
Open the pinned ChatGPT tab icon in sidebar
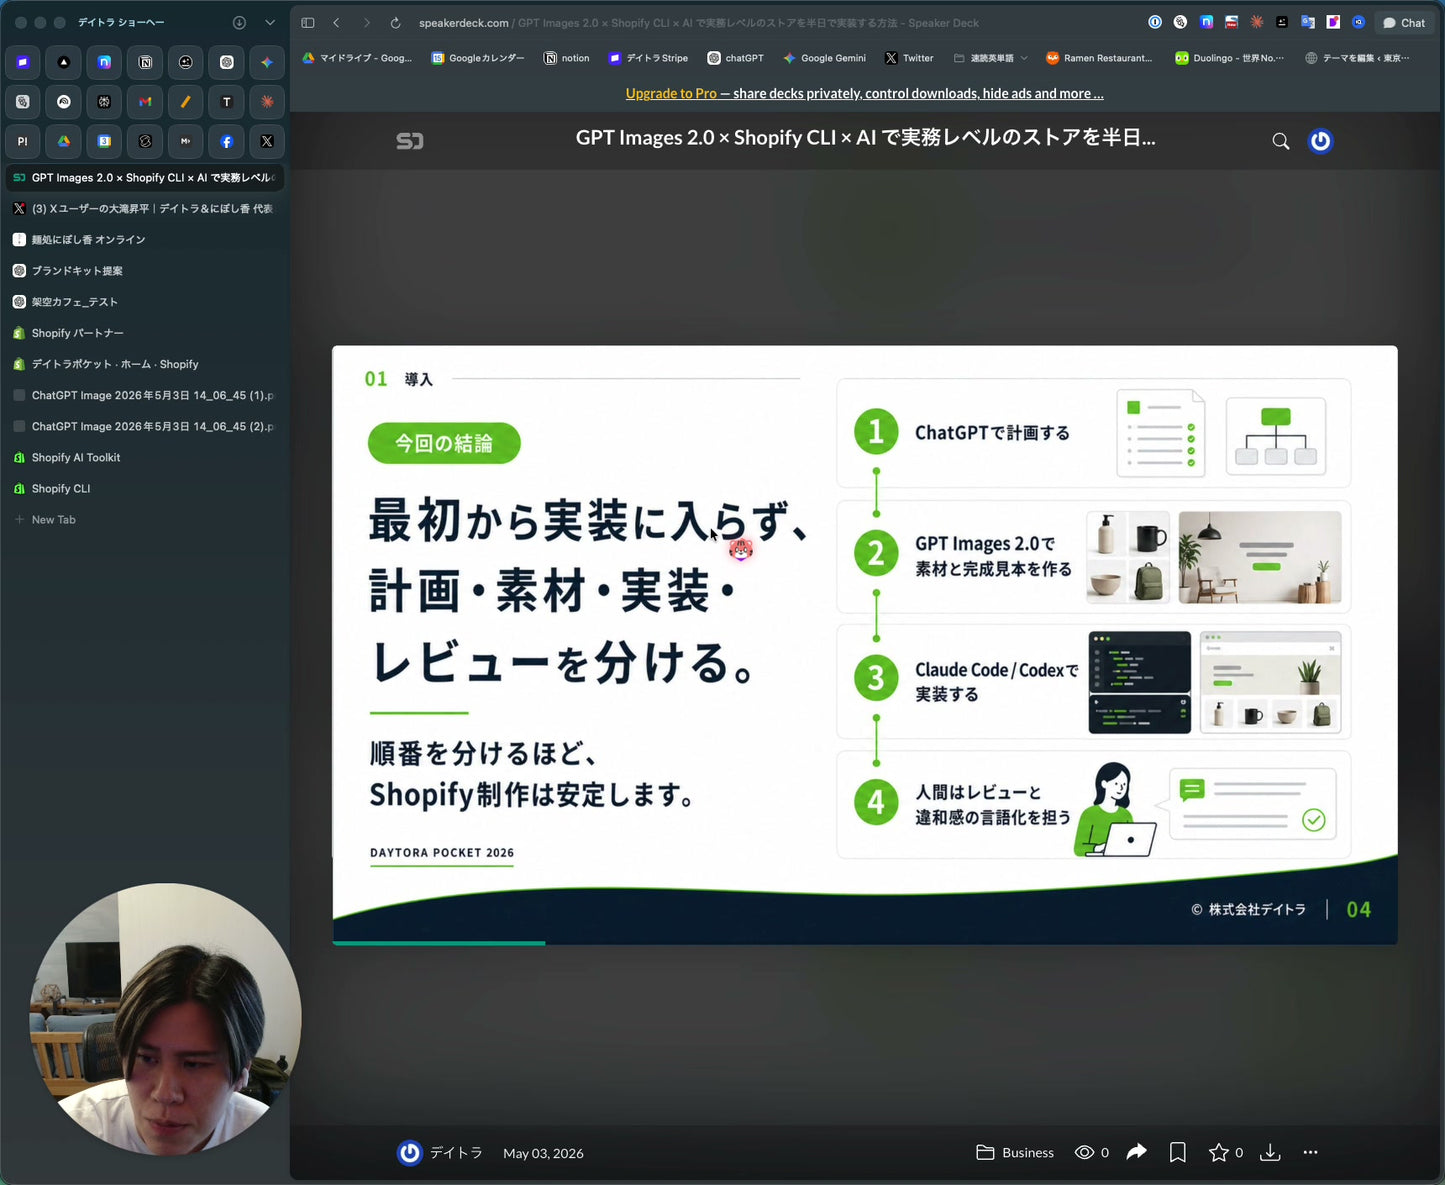coord(227,62)
